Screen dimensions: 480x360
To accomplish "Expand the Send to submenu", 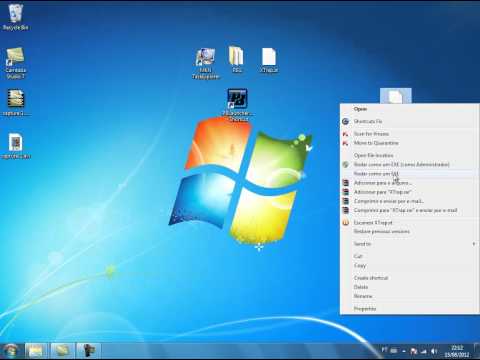I will (x=409, y=244).
